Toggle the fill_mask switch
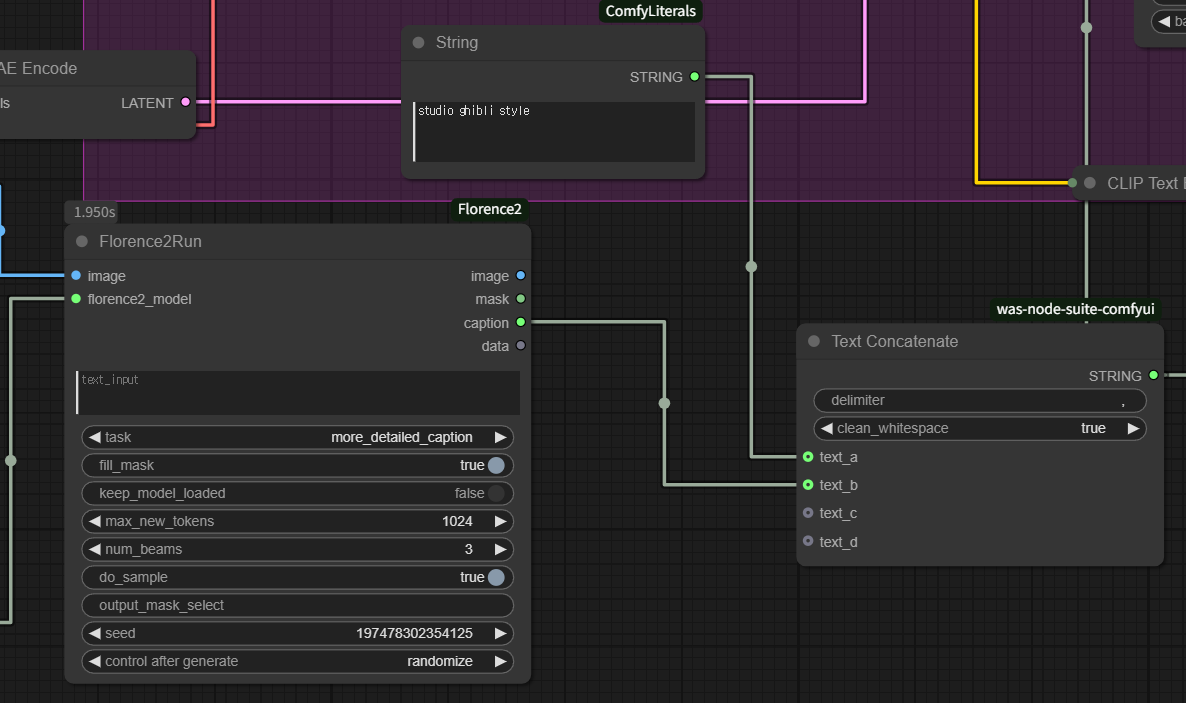The image size is (1186, 703). pos(496,465)
